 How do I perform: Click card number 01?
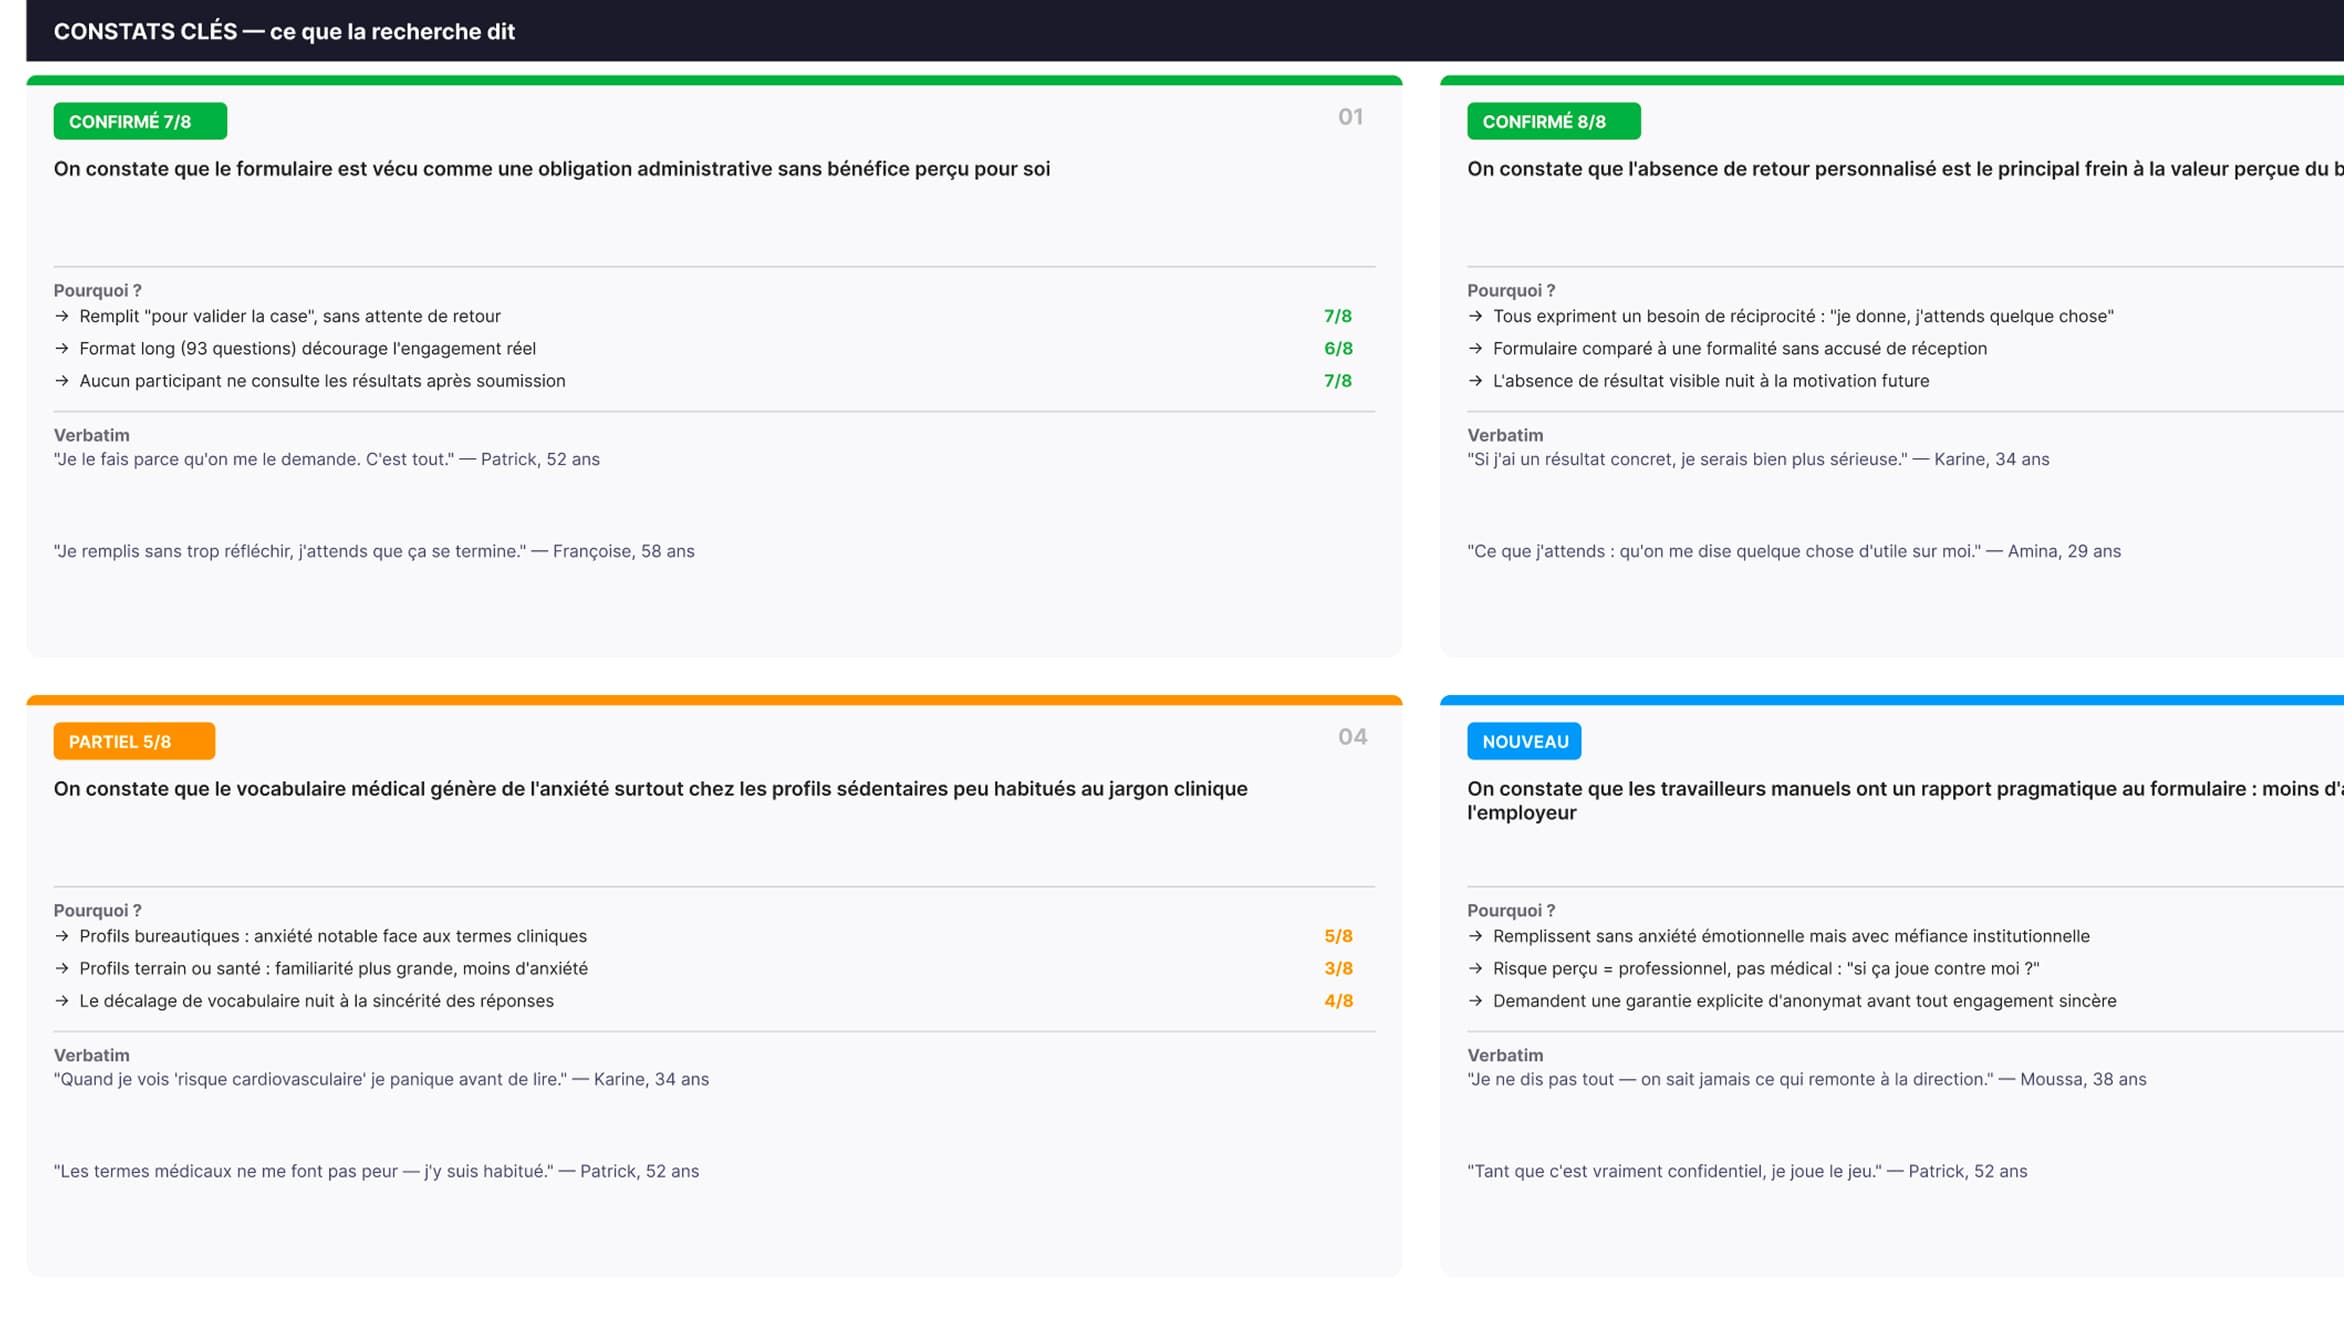tap(1350, 117)
